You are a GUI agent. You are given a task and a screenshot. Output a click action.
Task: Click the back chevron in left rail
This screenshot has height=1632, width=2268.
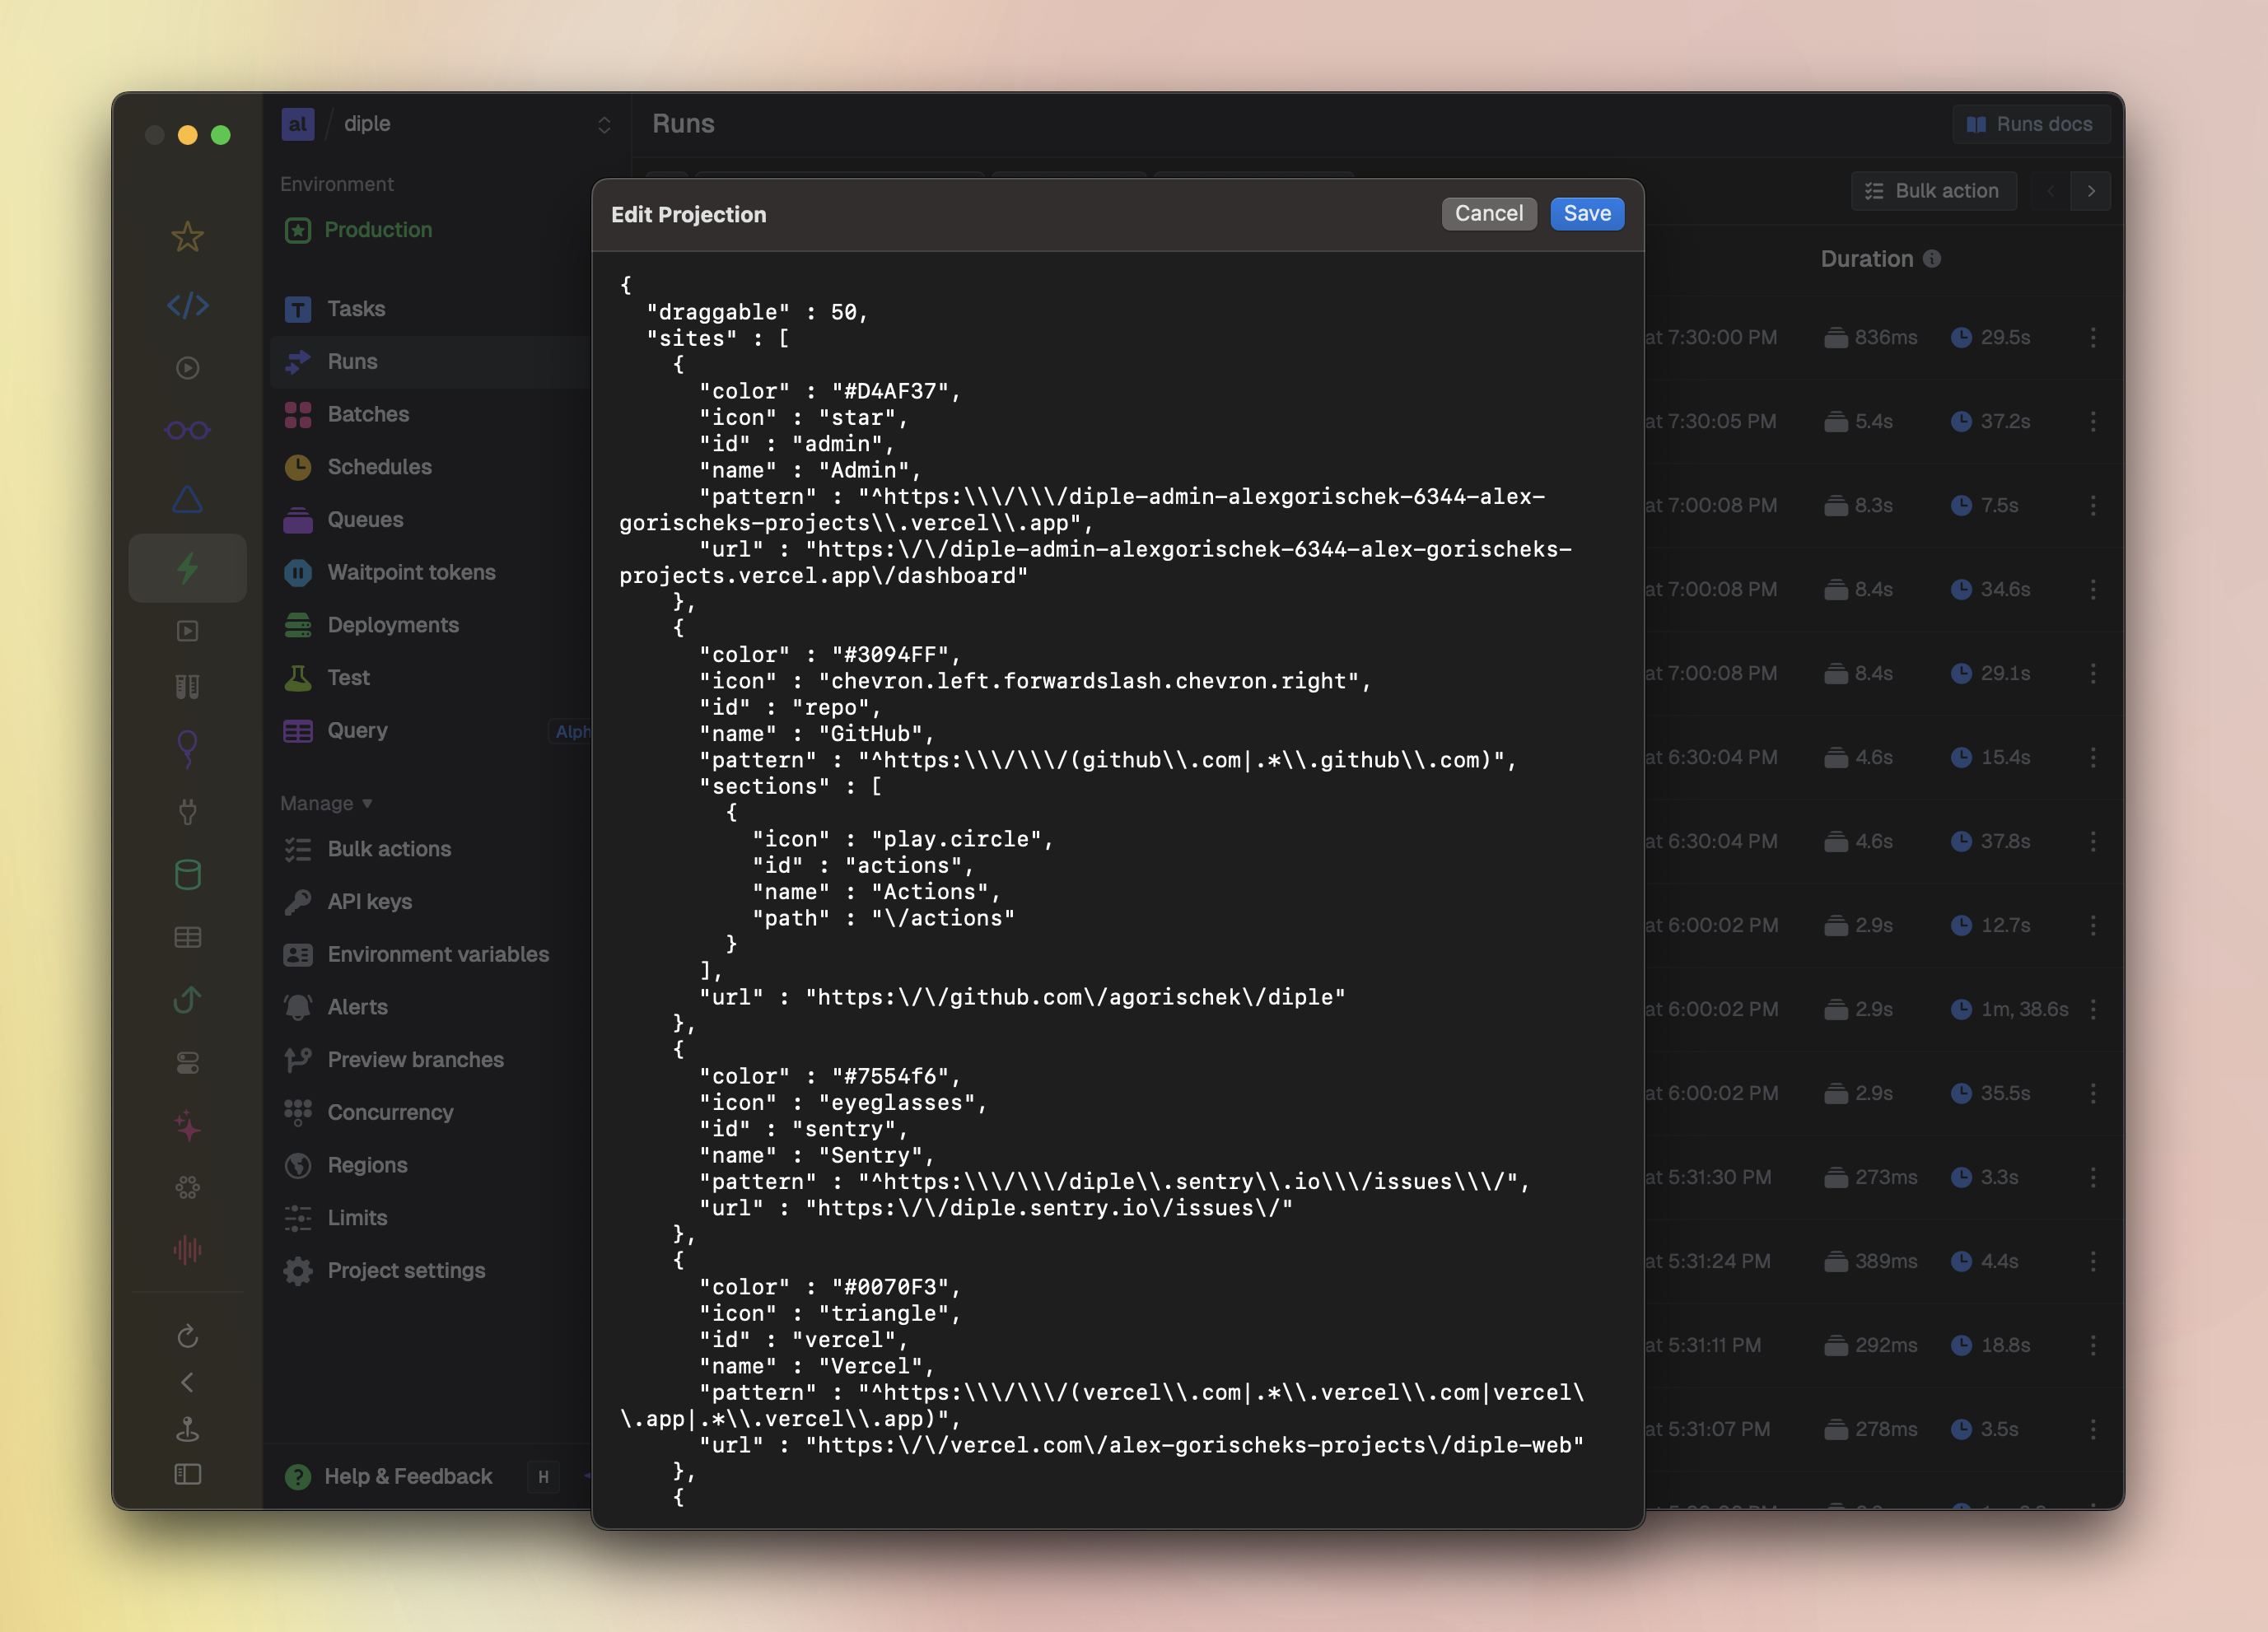(187, 1382)
